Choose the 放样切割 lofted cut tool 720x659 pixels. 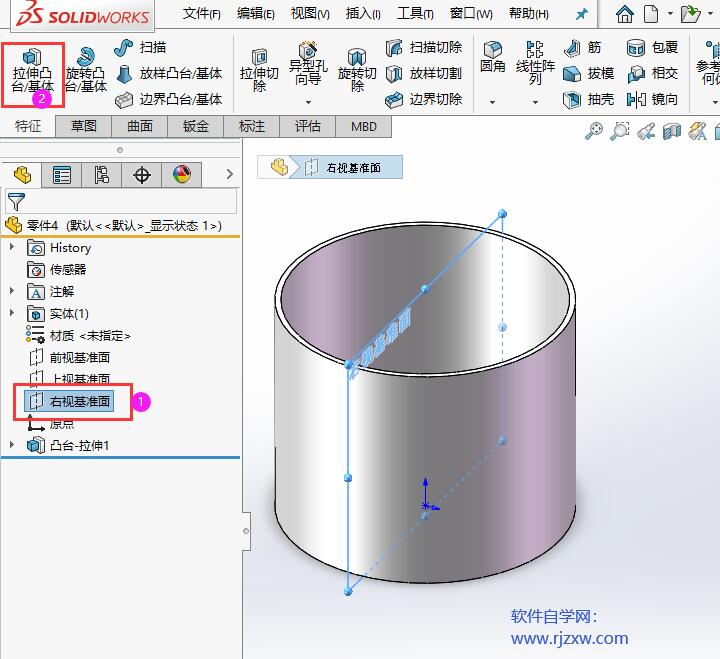pyautogui.click(x=423, y=73)
